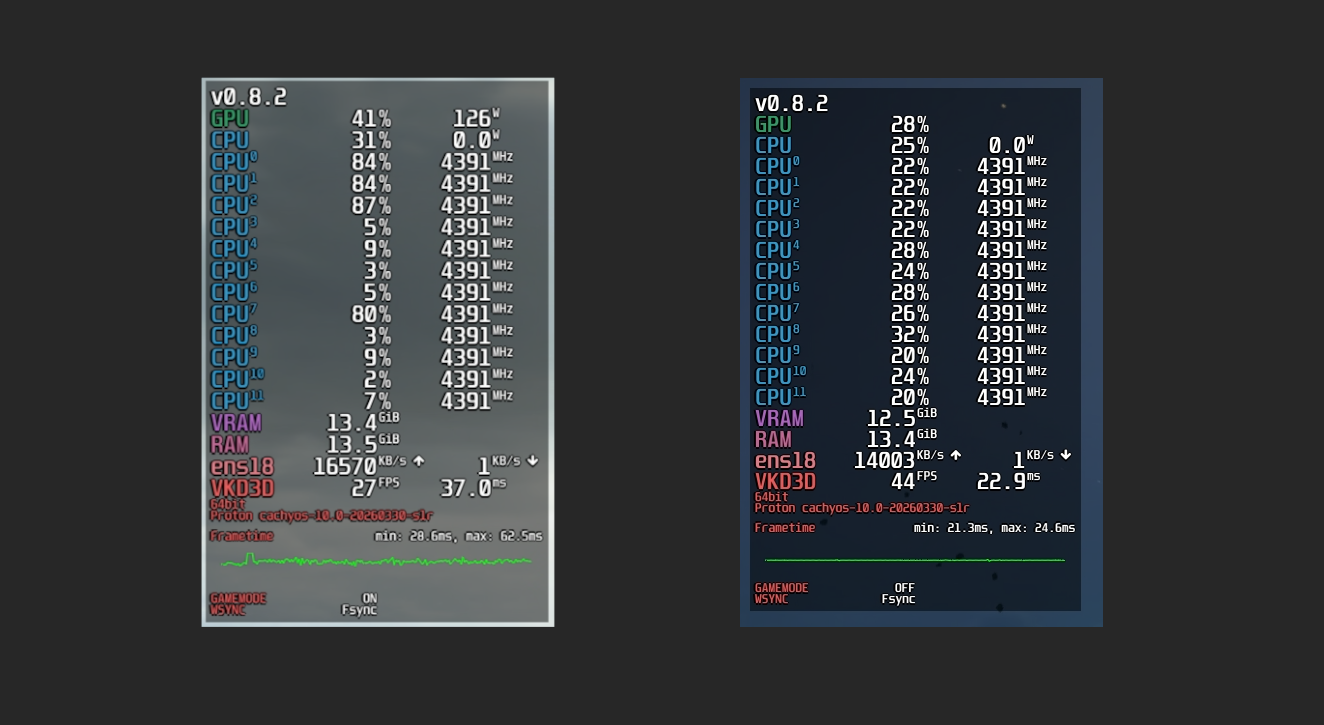The height and width of the screenshot is (725, 1324).
Task: Select the 16570 KB/s network upload value
Action: point(360,466)
